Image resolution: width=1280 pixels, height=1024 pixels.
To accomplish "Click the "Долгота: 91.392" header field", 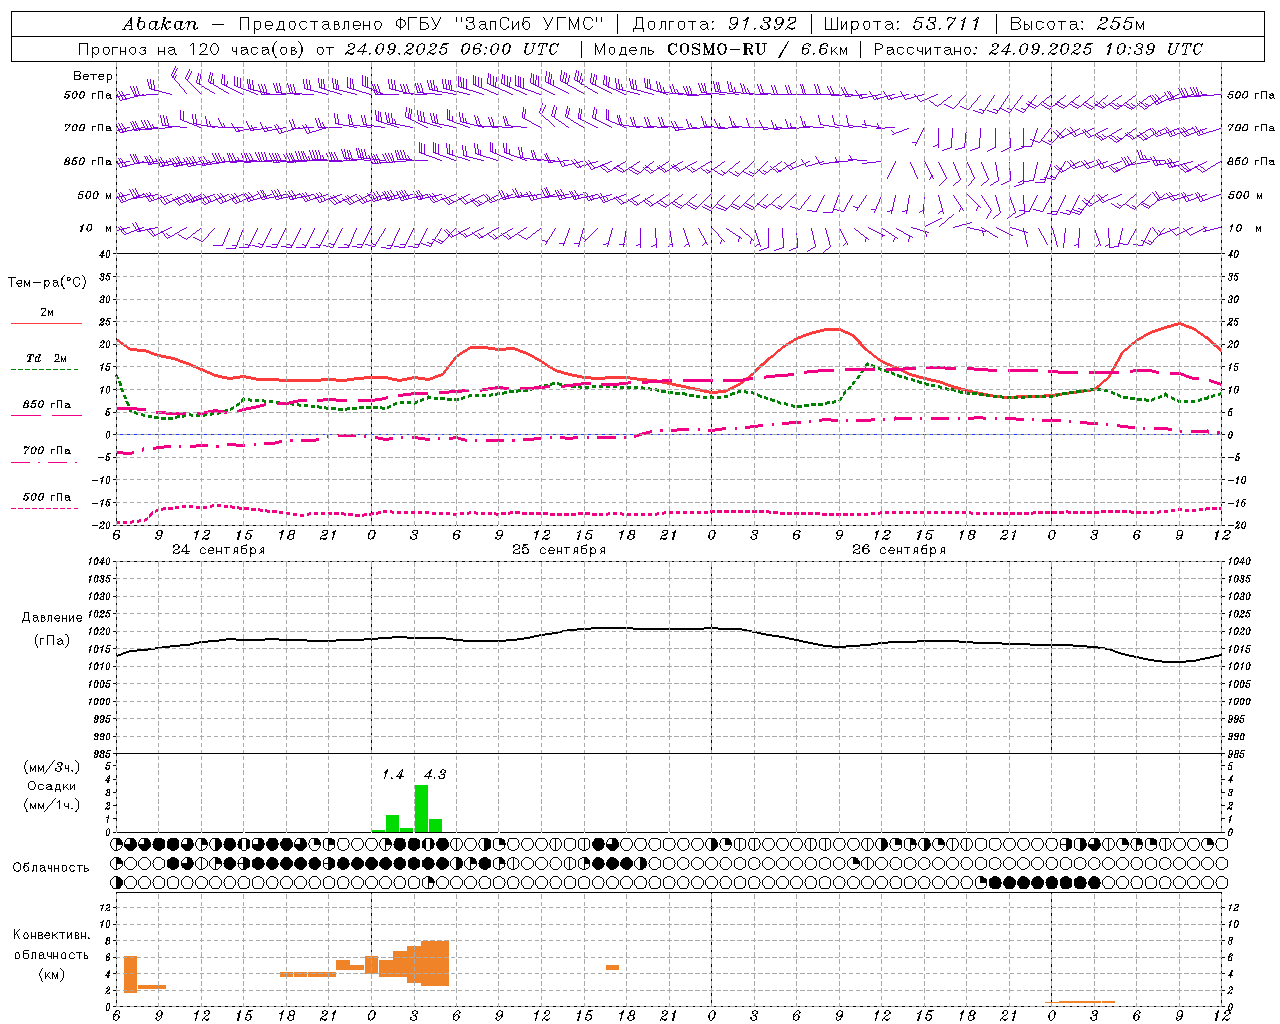I will click(715, 24).
